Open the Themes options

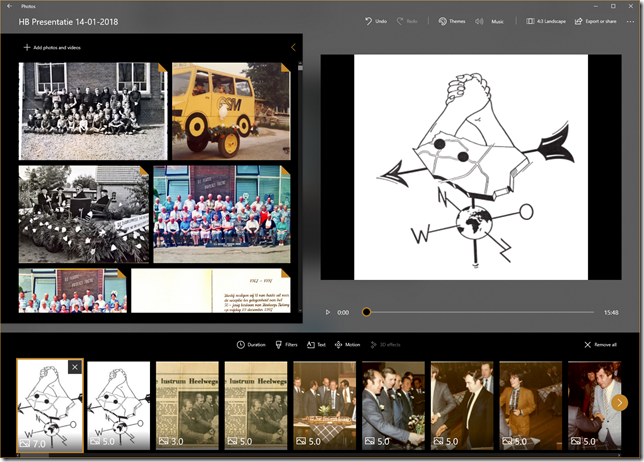(x=451, y=21)
